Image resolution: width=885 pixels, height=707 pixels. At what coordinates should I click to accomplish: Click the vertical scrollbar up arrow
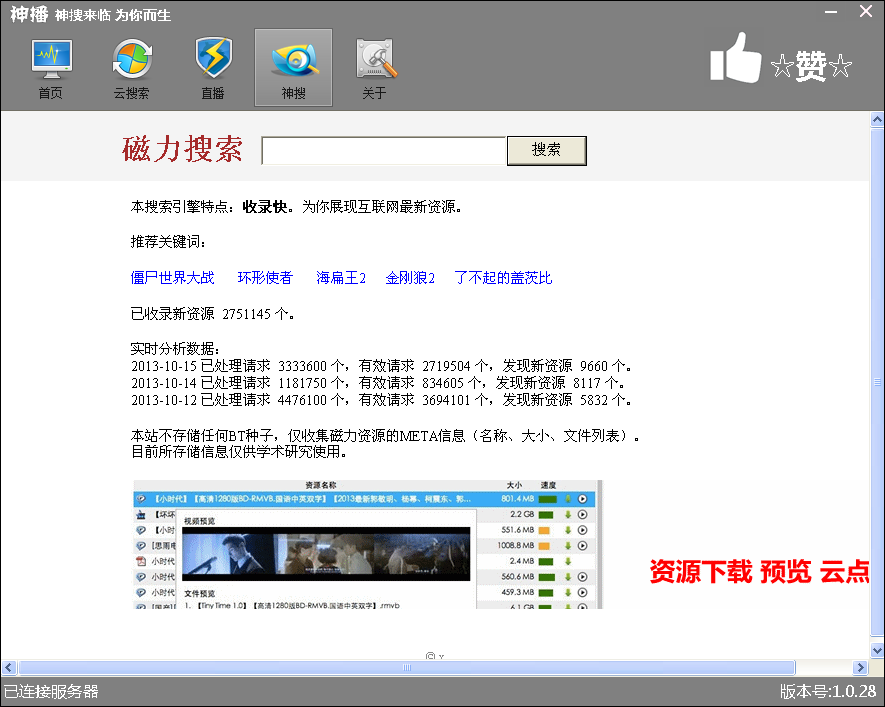pyautogui.click(x=877, y=119)
